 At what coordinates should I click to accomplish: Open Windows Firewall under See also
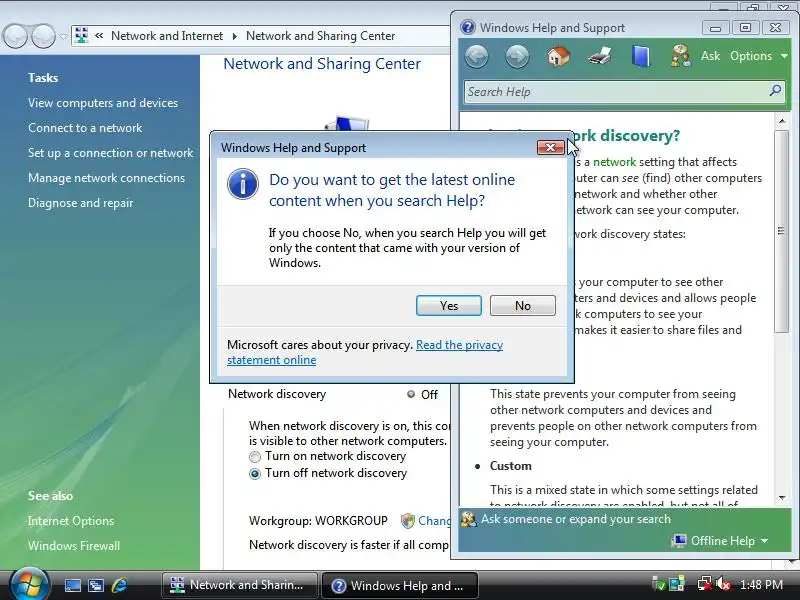click(74, 545)
